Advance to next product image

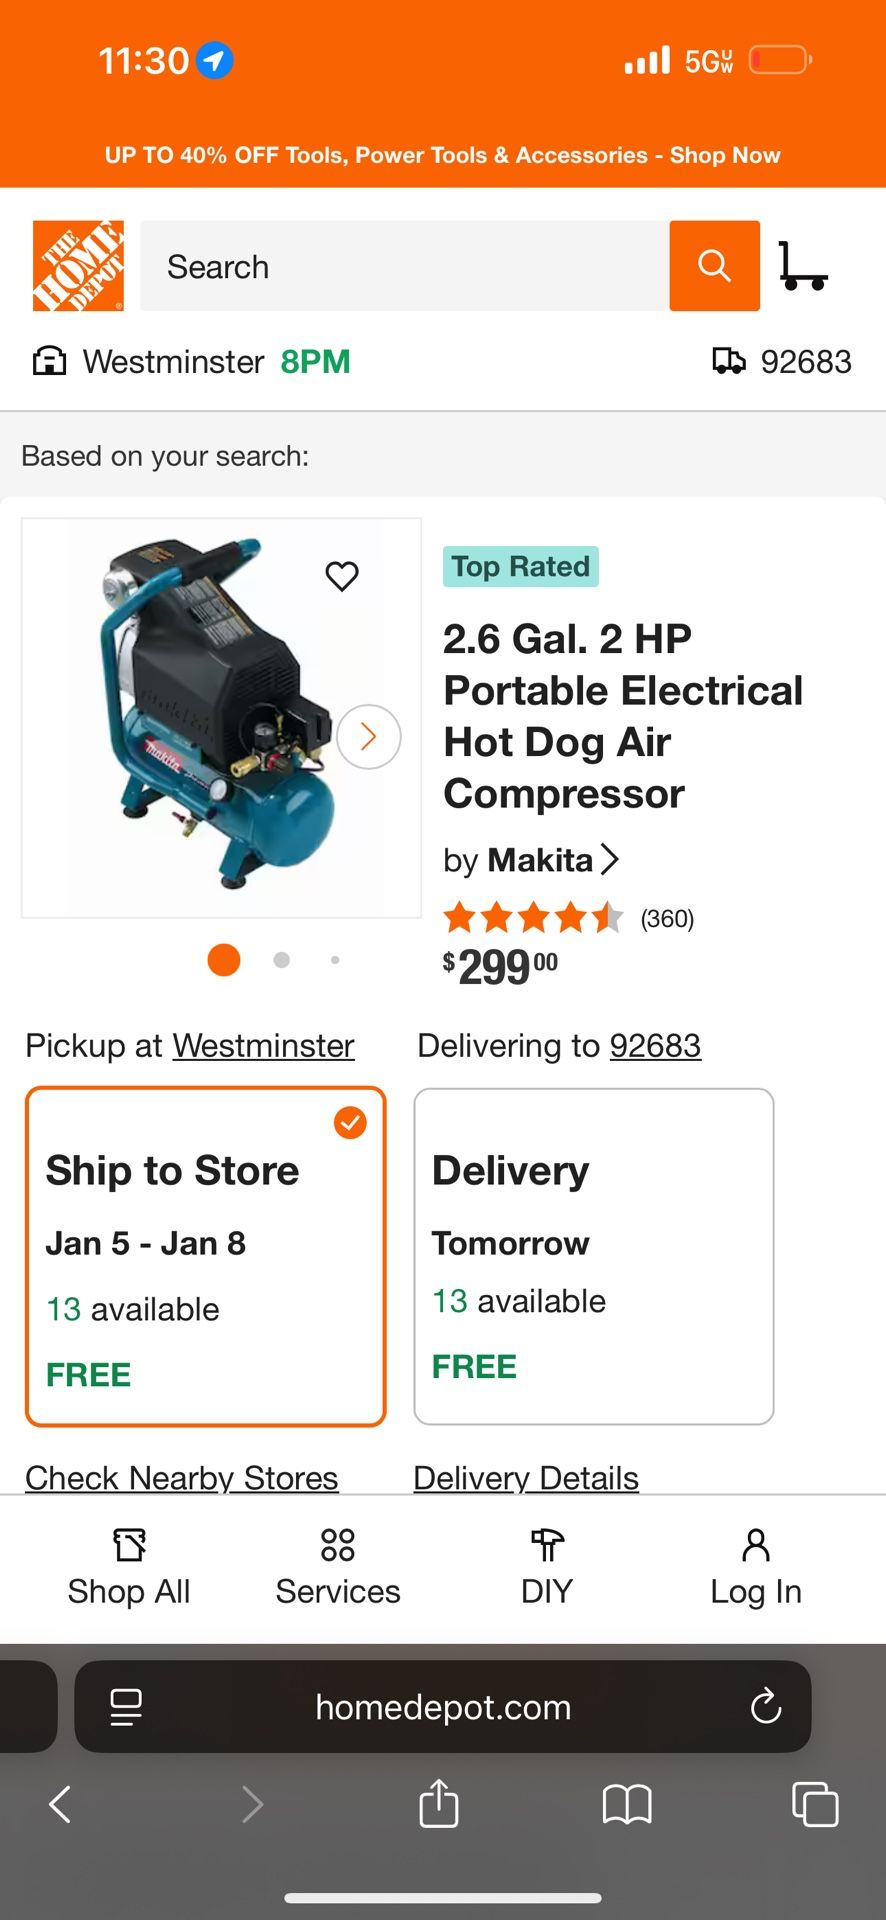point(369,737)
